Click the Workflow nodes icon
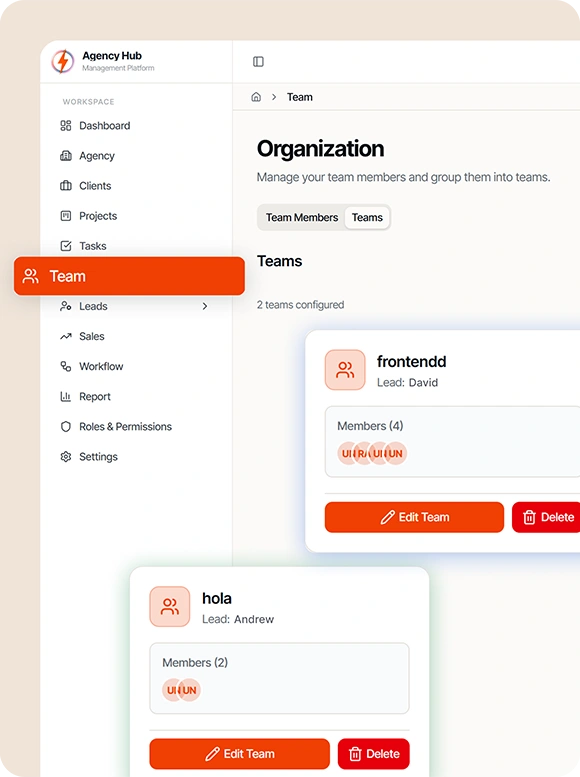Viewport: 580px width, 777px height. pos(65,366)
